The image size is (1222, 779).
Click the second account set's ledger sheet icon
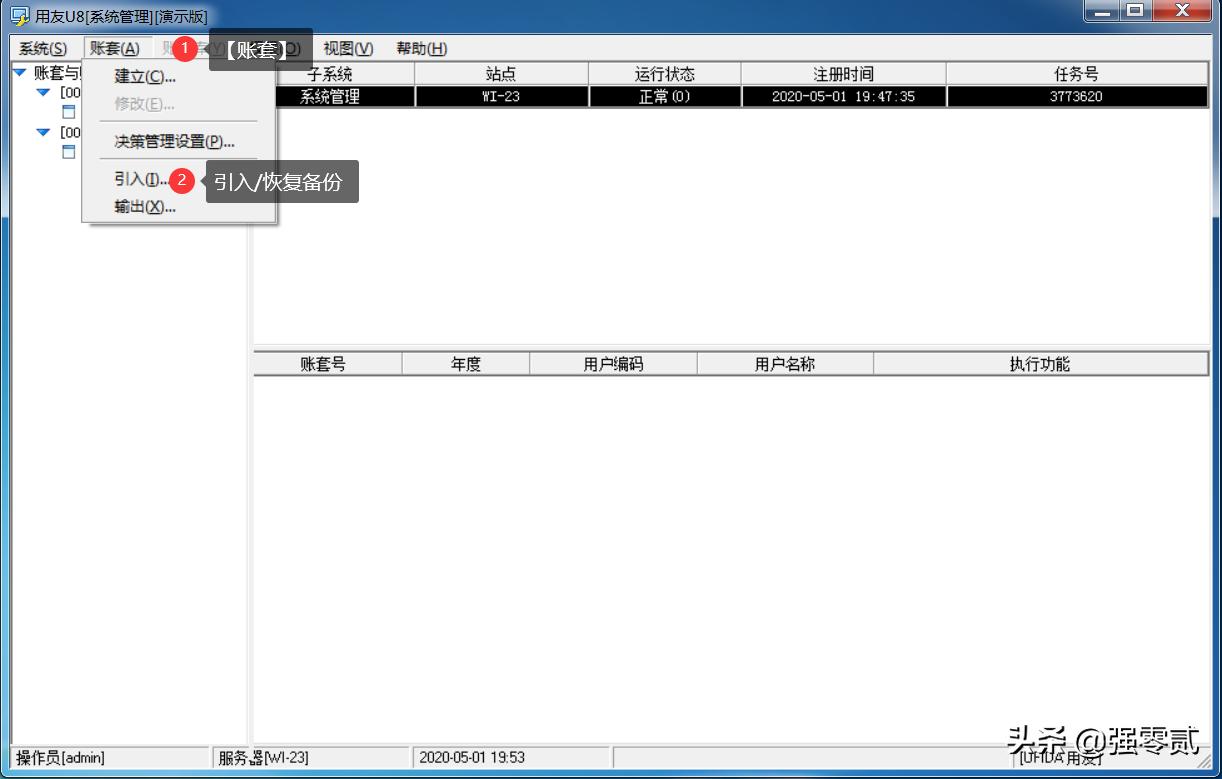coord(68,152)
